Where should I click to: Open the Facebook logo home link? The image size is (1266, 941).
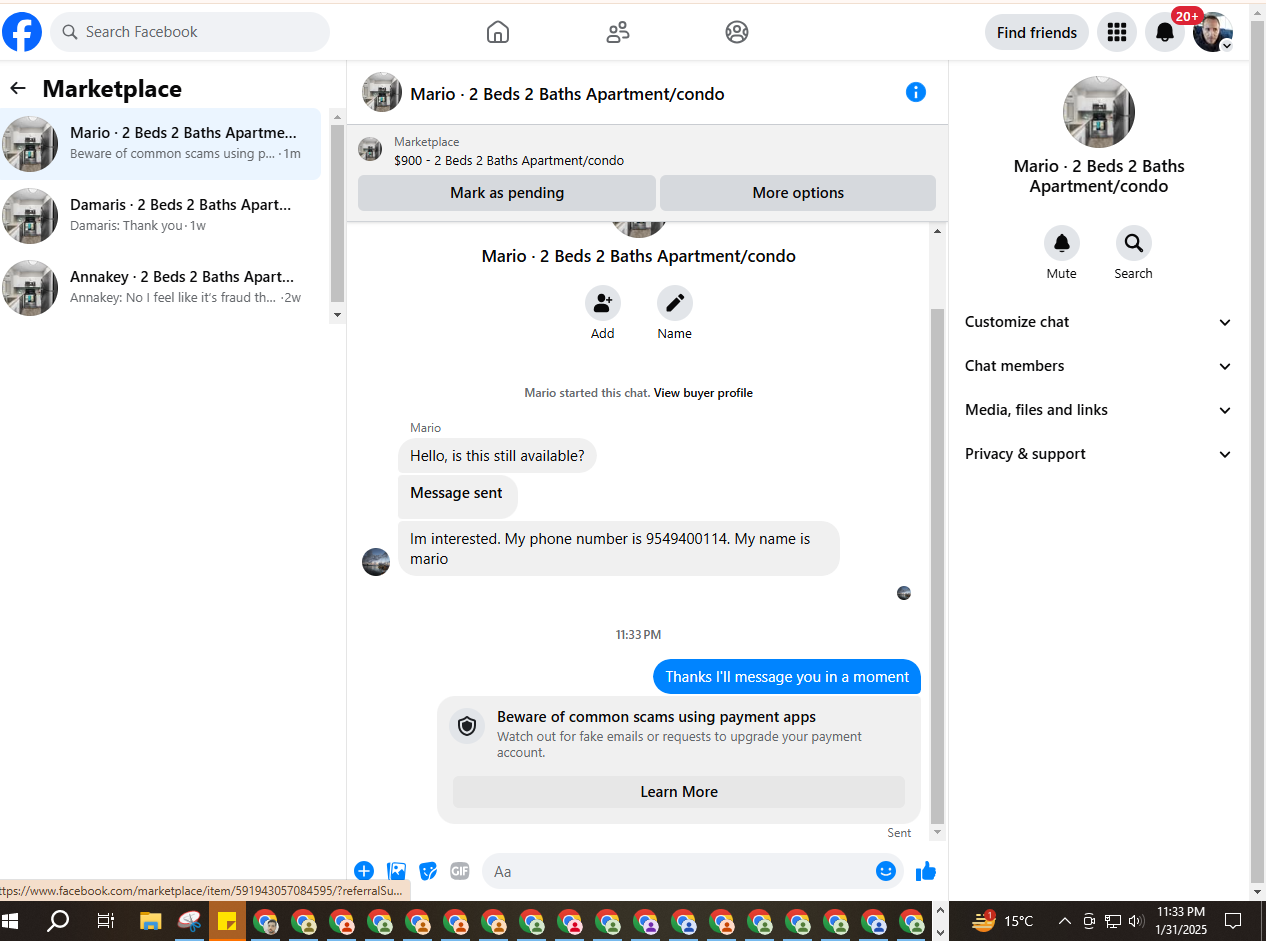[x=22, y=32]
